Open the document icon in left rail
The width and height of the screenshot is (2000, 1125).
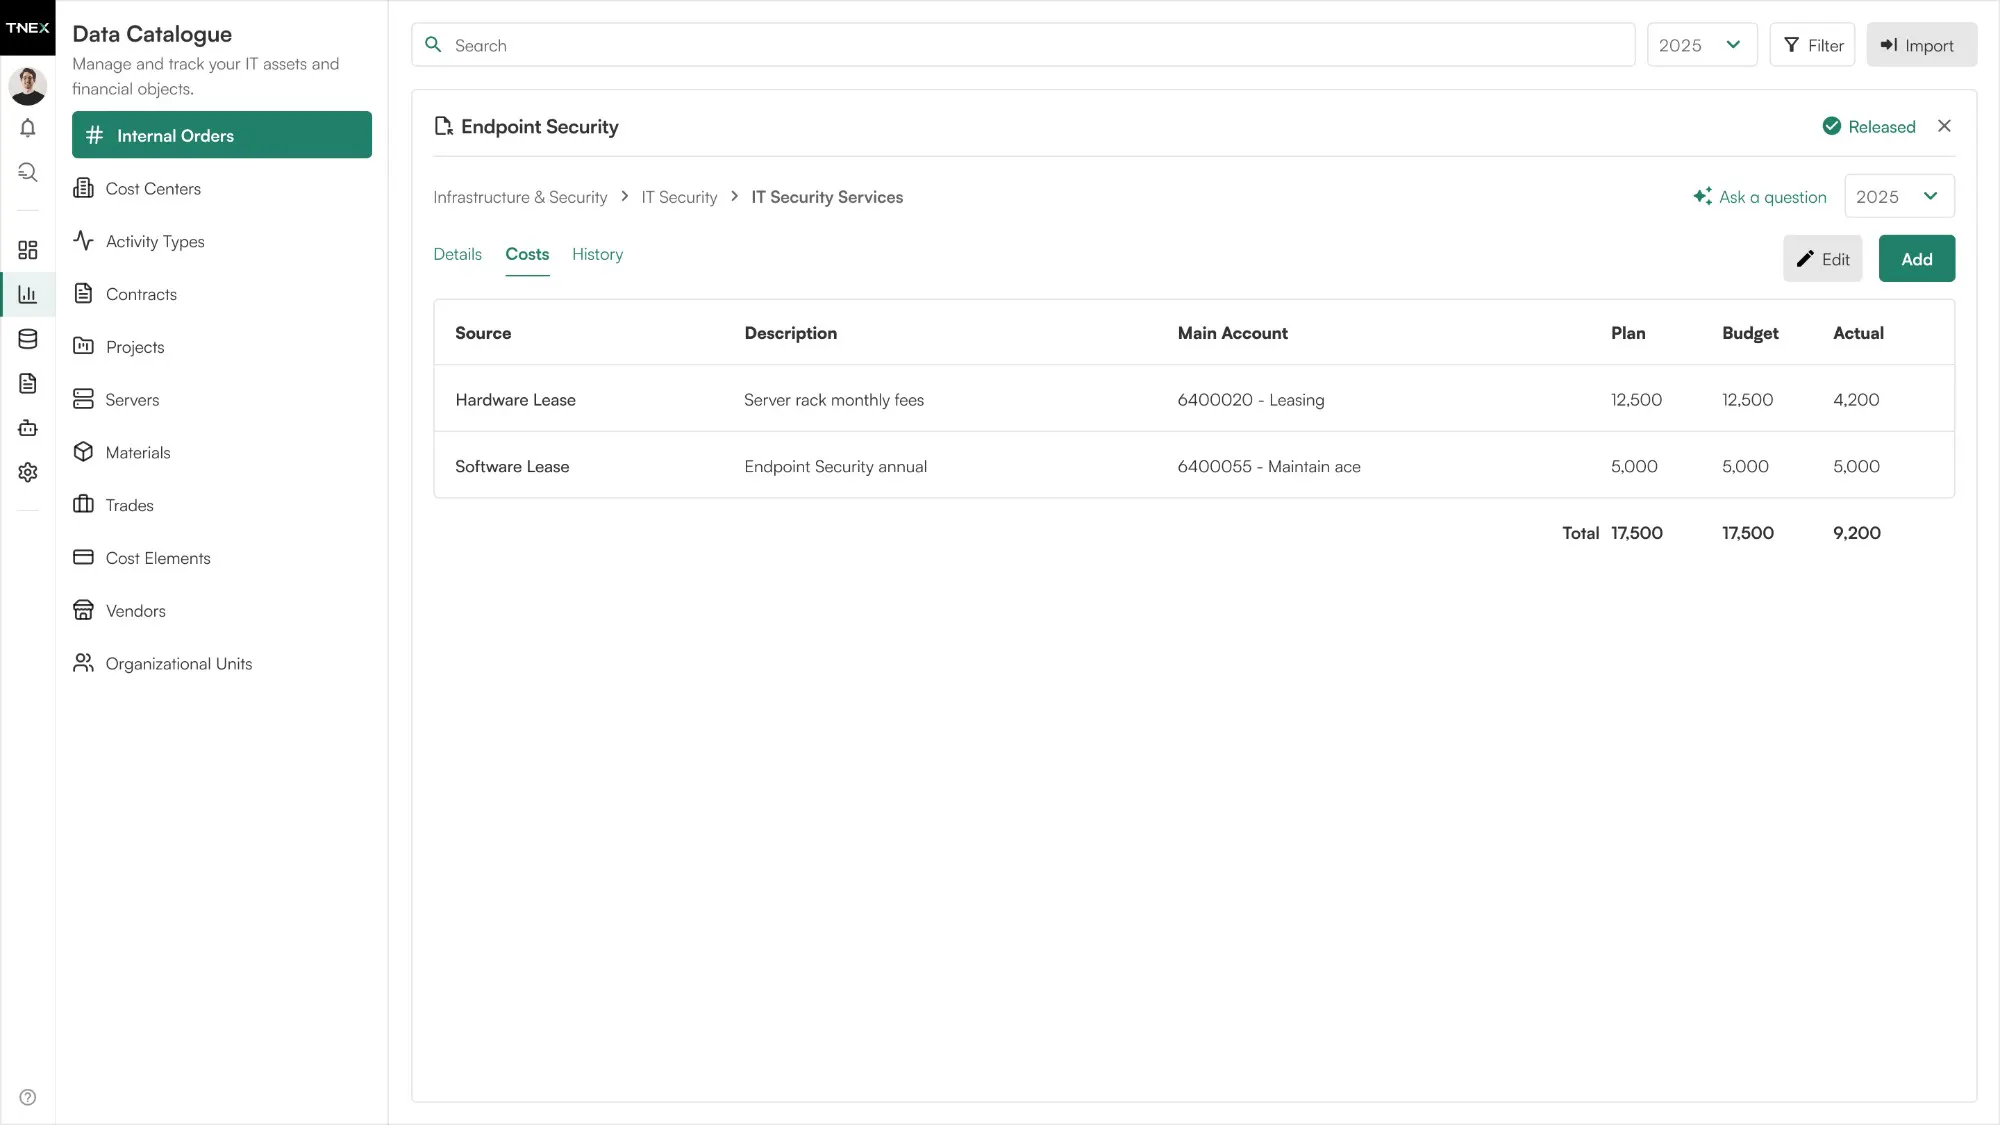point(28,383)
